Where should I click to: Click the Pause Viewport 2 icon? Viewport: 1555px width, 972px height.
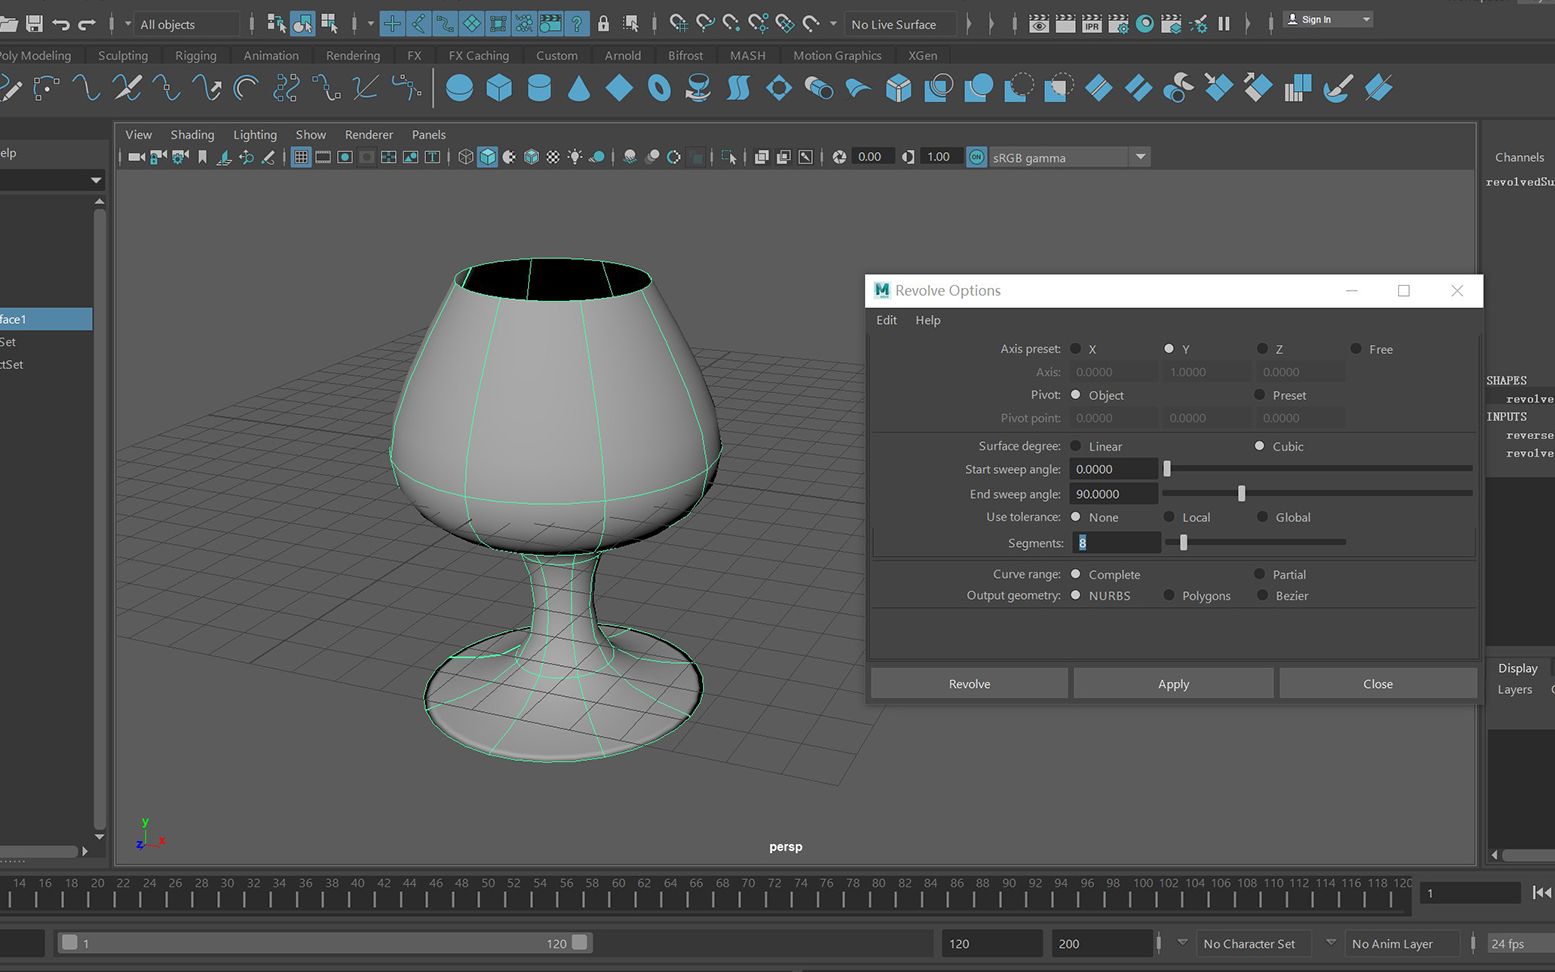point(1224,23)
